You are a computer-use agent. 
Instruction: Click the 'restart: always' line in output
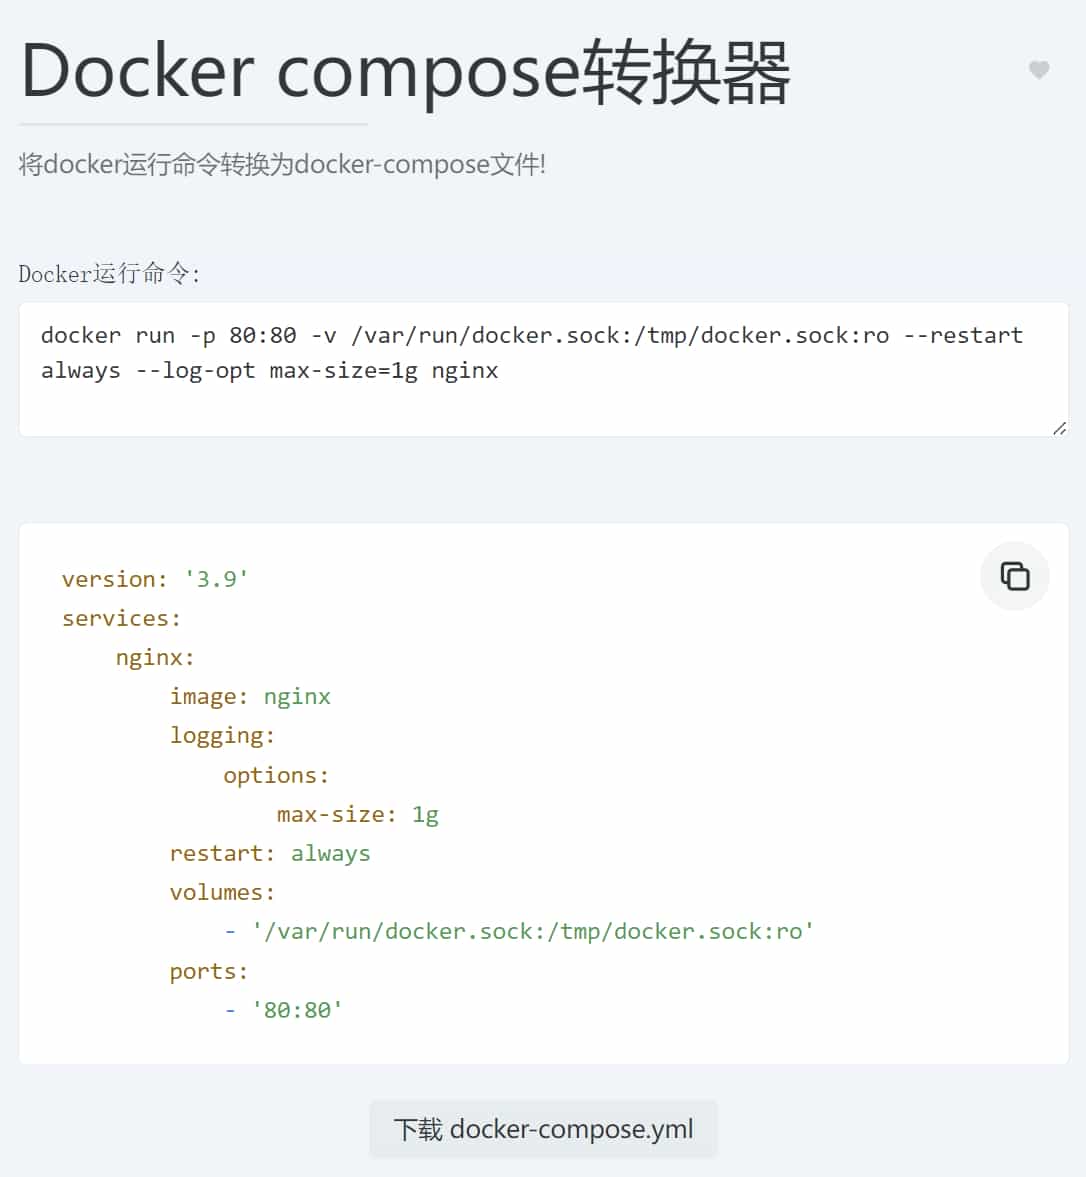coord(270,853)
